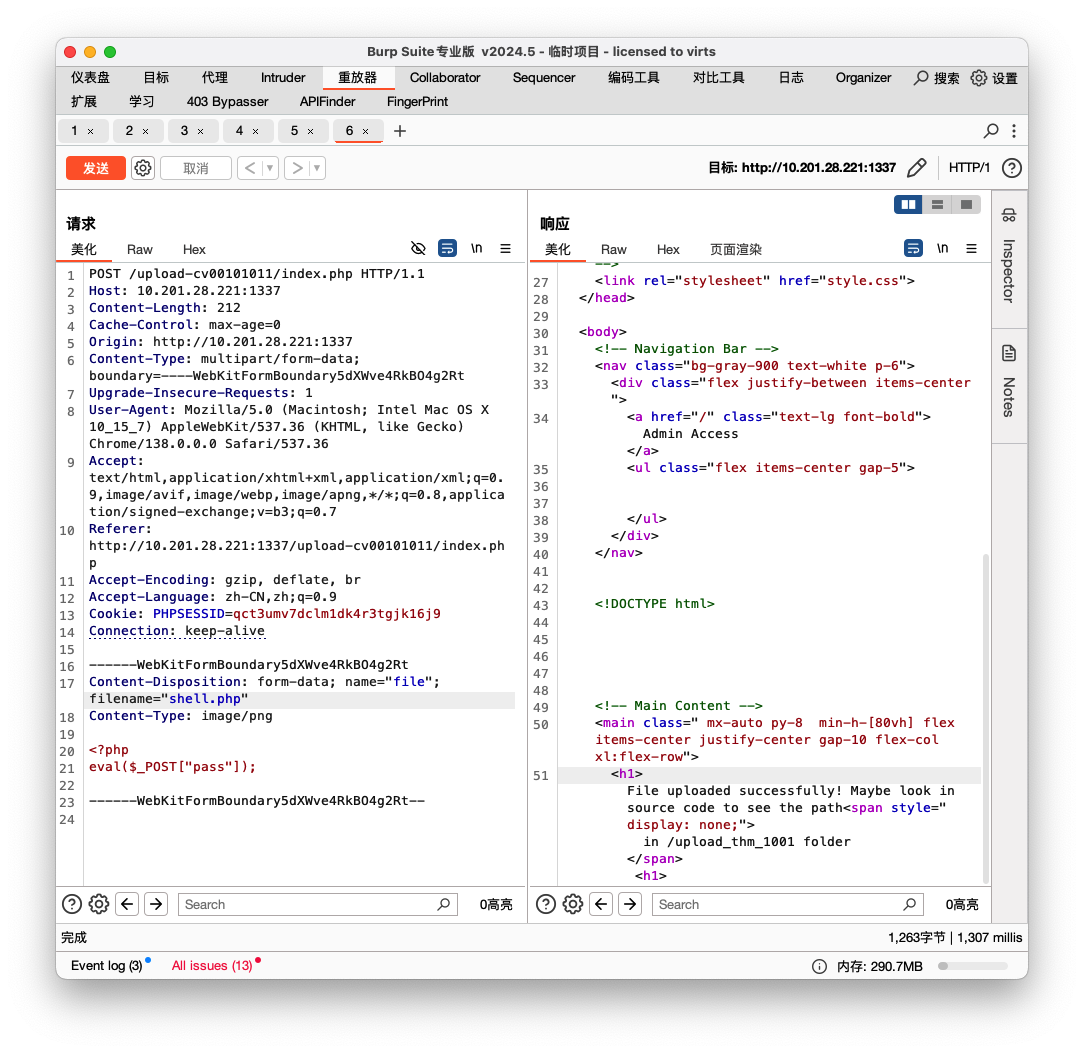Toggle hidden characters eye icon in request

point(418,248)
